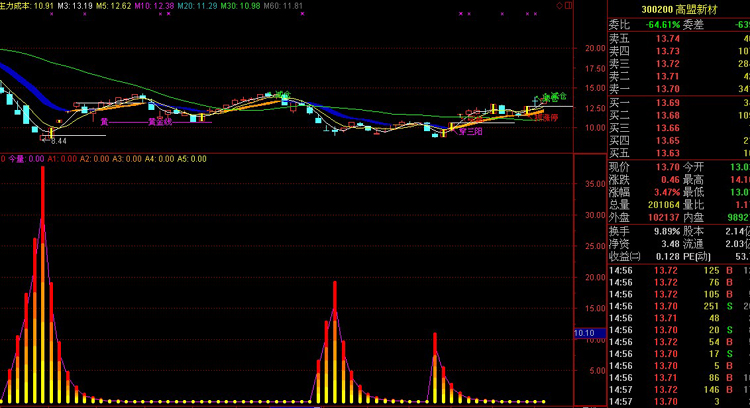Select the 买三 13.66 bid row
This screenshot has width=750, height=408.
click(x=679, y=128)
